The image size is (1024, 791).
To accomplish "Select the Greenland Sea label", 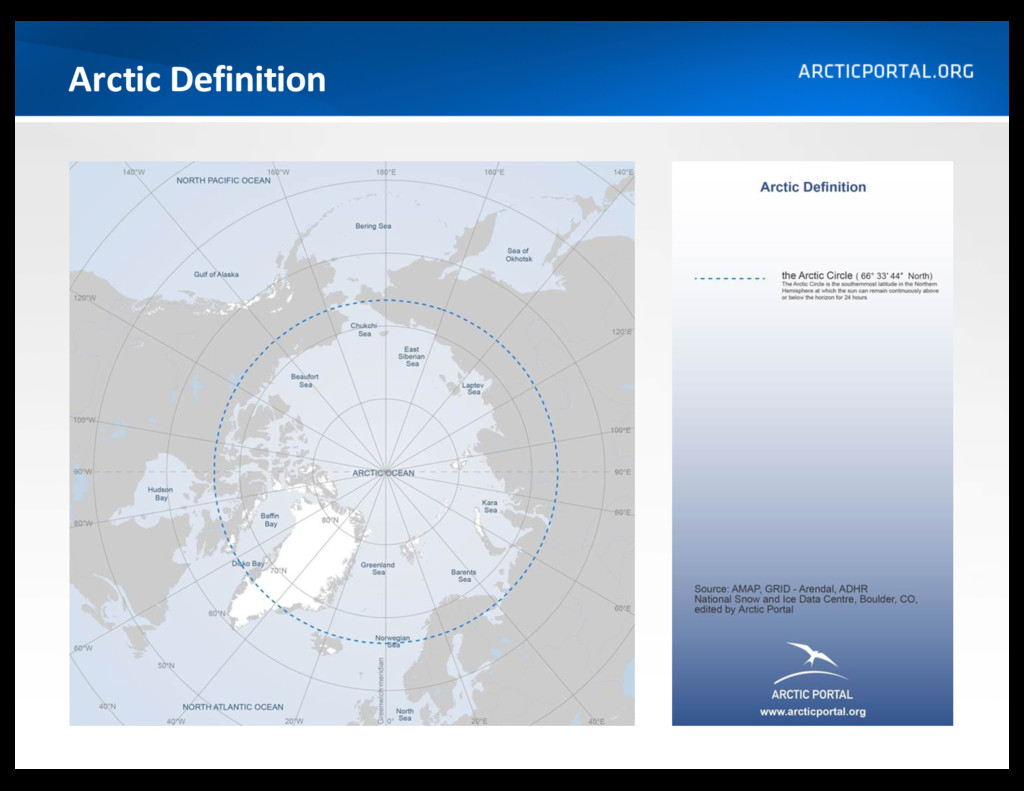I will click(x=378, y=568).
